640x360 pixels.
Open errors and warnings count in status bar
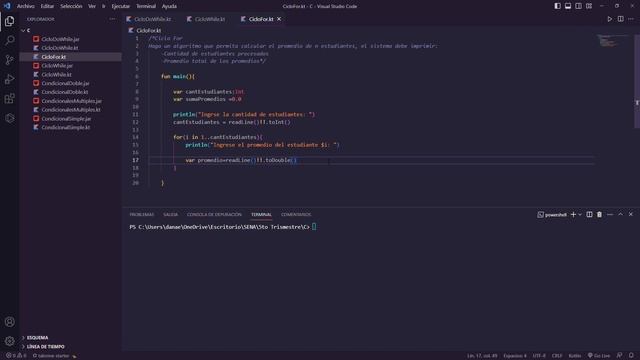coord(16,356)
